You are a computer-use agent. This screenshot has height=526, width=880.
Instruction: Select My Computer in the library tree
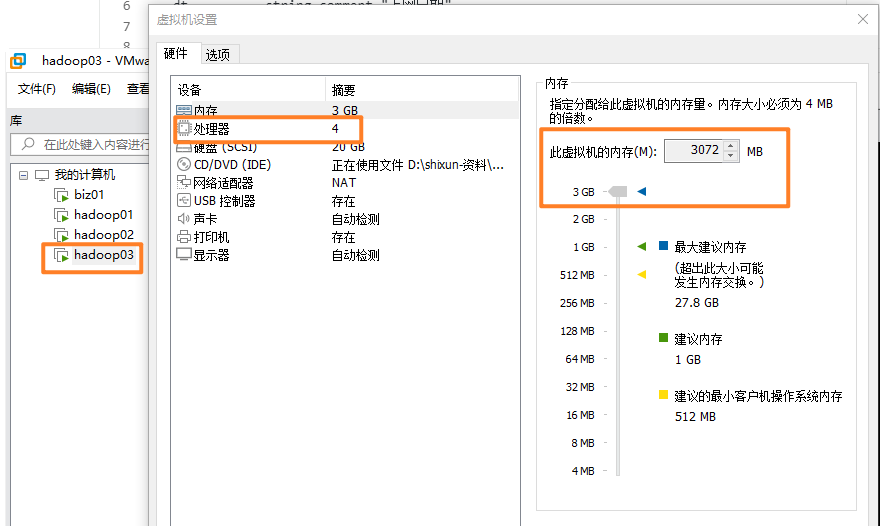tap(85, 175)
